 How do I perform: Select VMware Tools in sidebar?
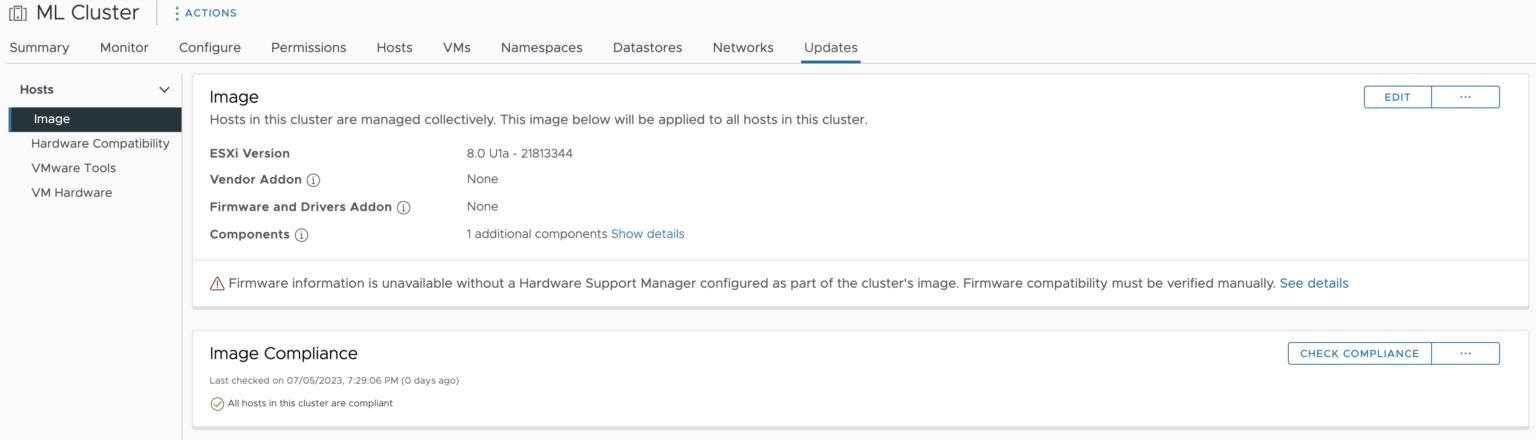73,168
